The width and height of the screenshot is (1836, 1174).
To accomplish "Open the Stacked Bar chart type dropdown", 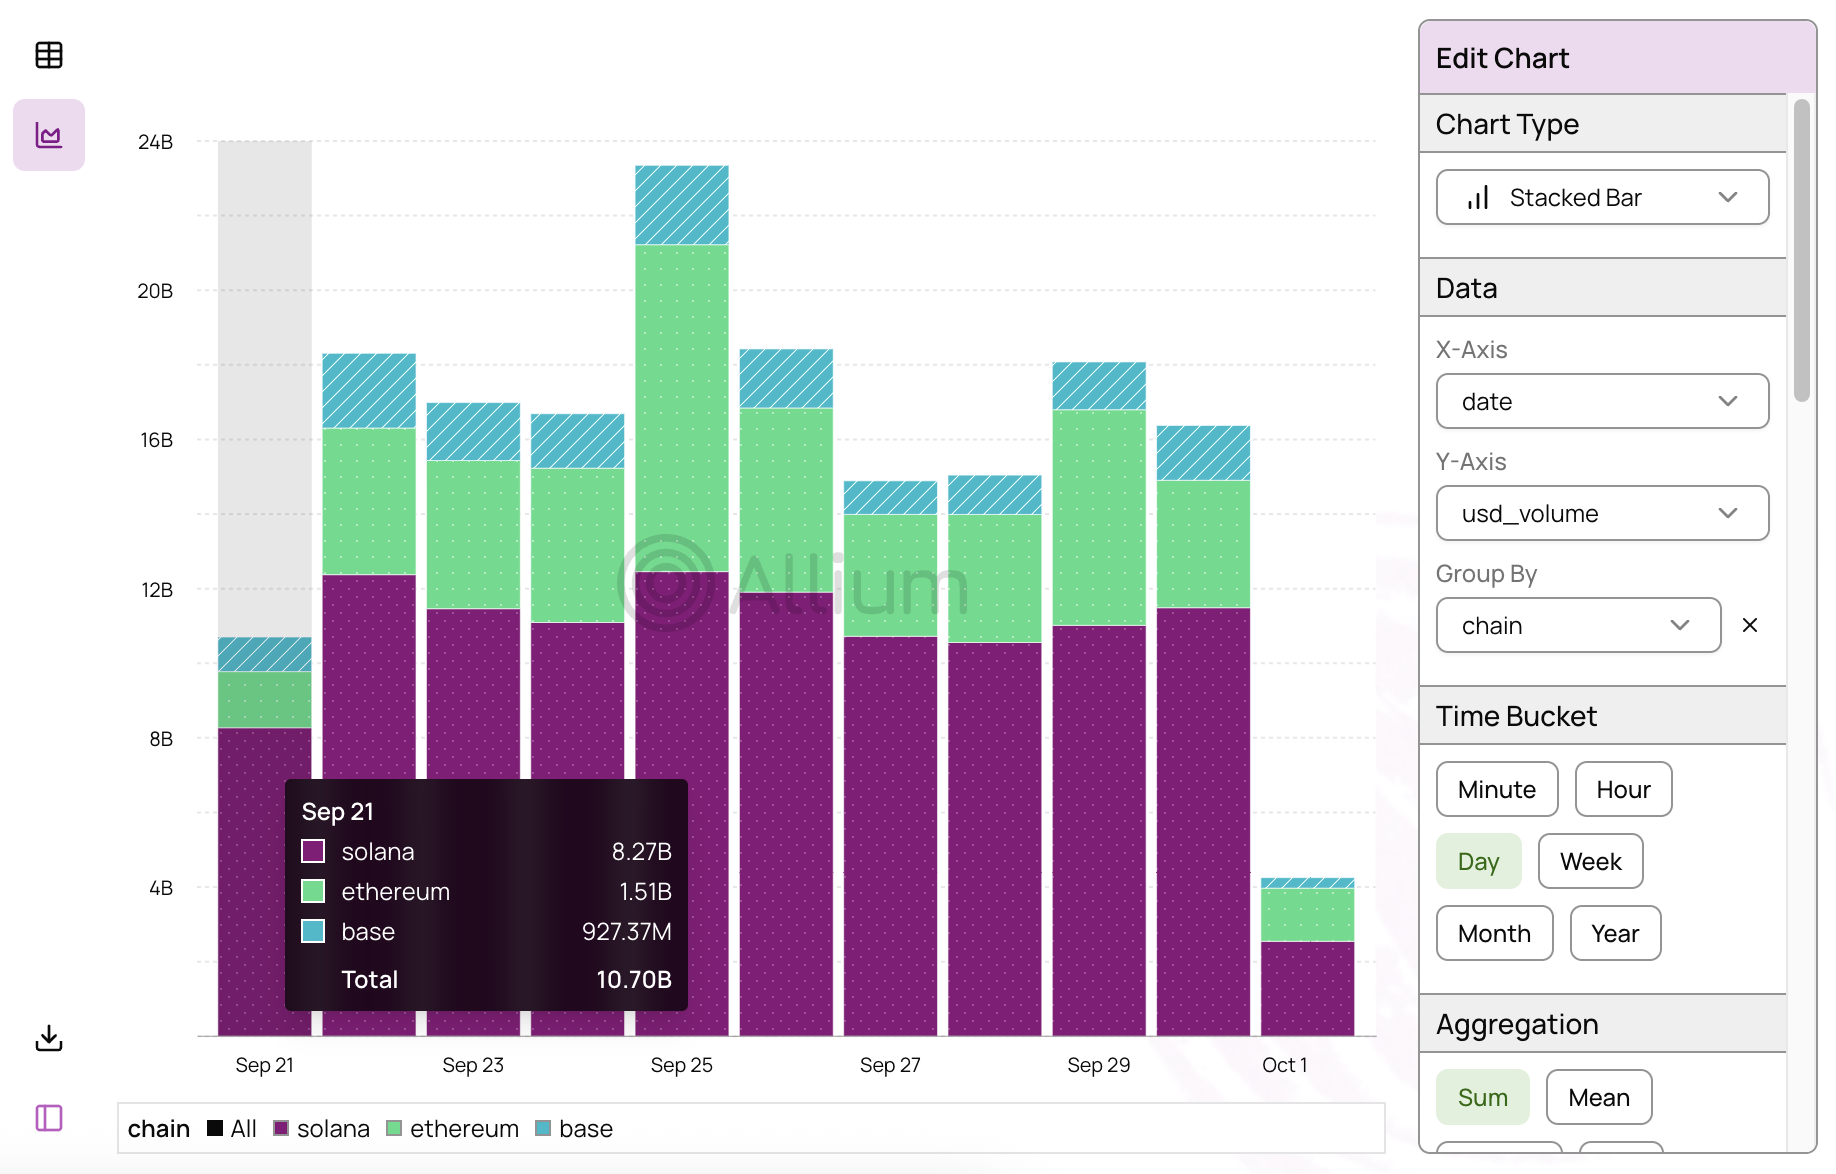I will click(1602, 197).
